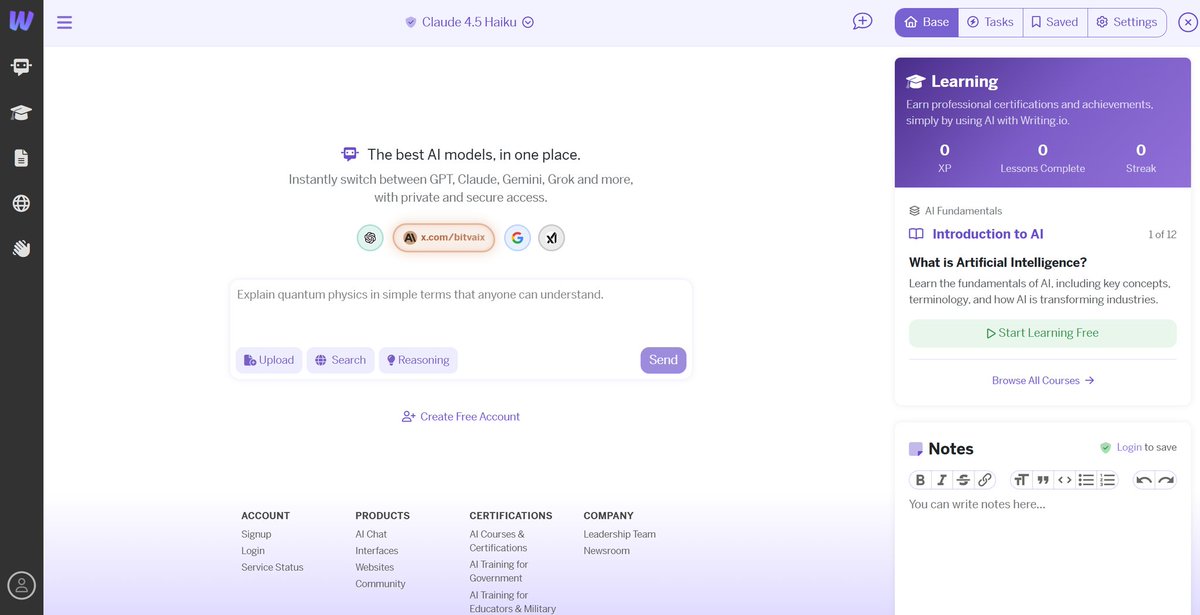
Task: Open the Community footer link
Action: click(381, 584)
